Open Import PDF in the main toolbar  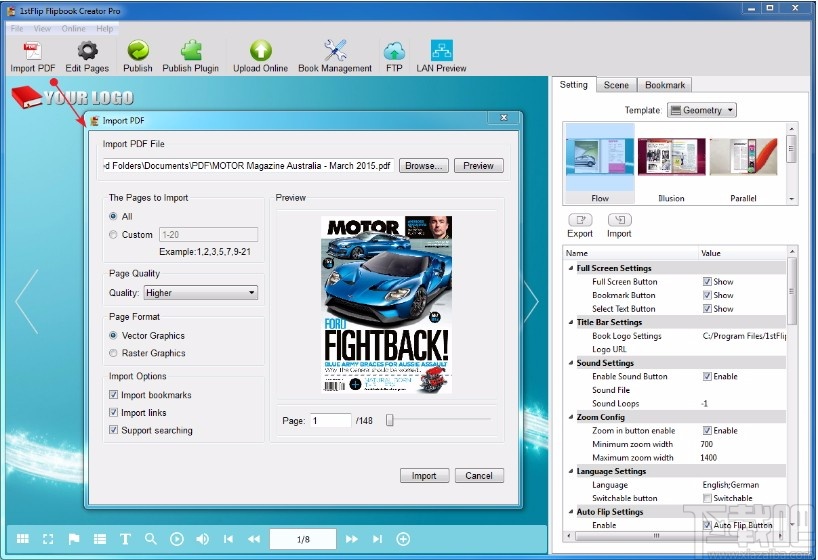[x=33, y=57]
